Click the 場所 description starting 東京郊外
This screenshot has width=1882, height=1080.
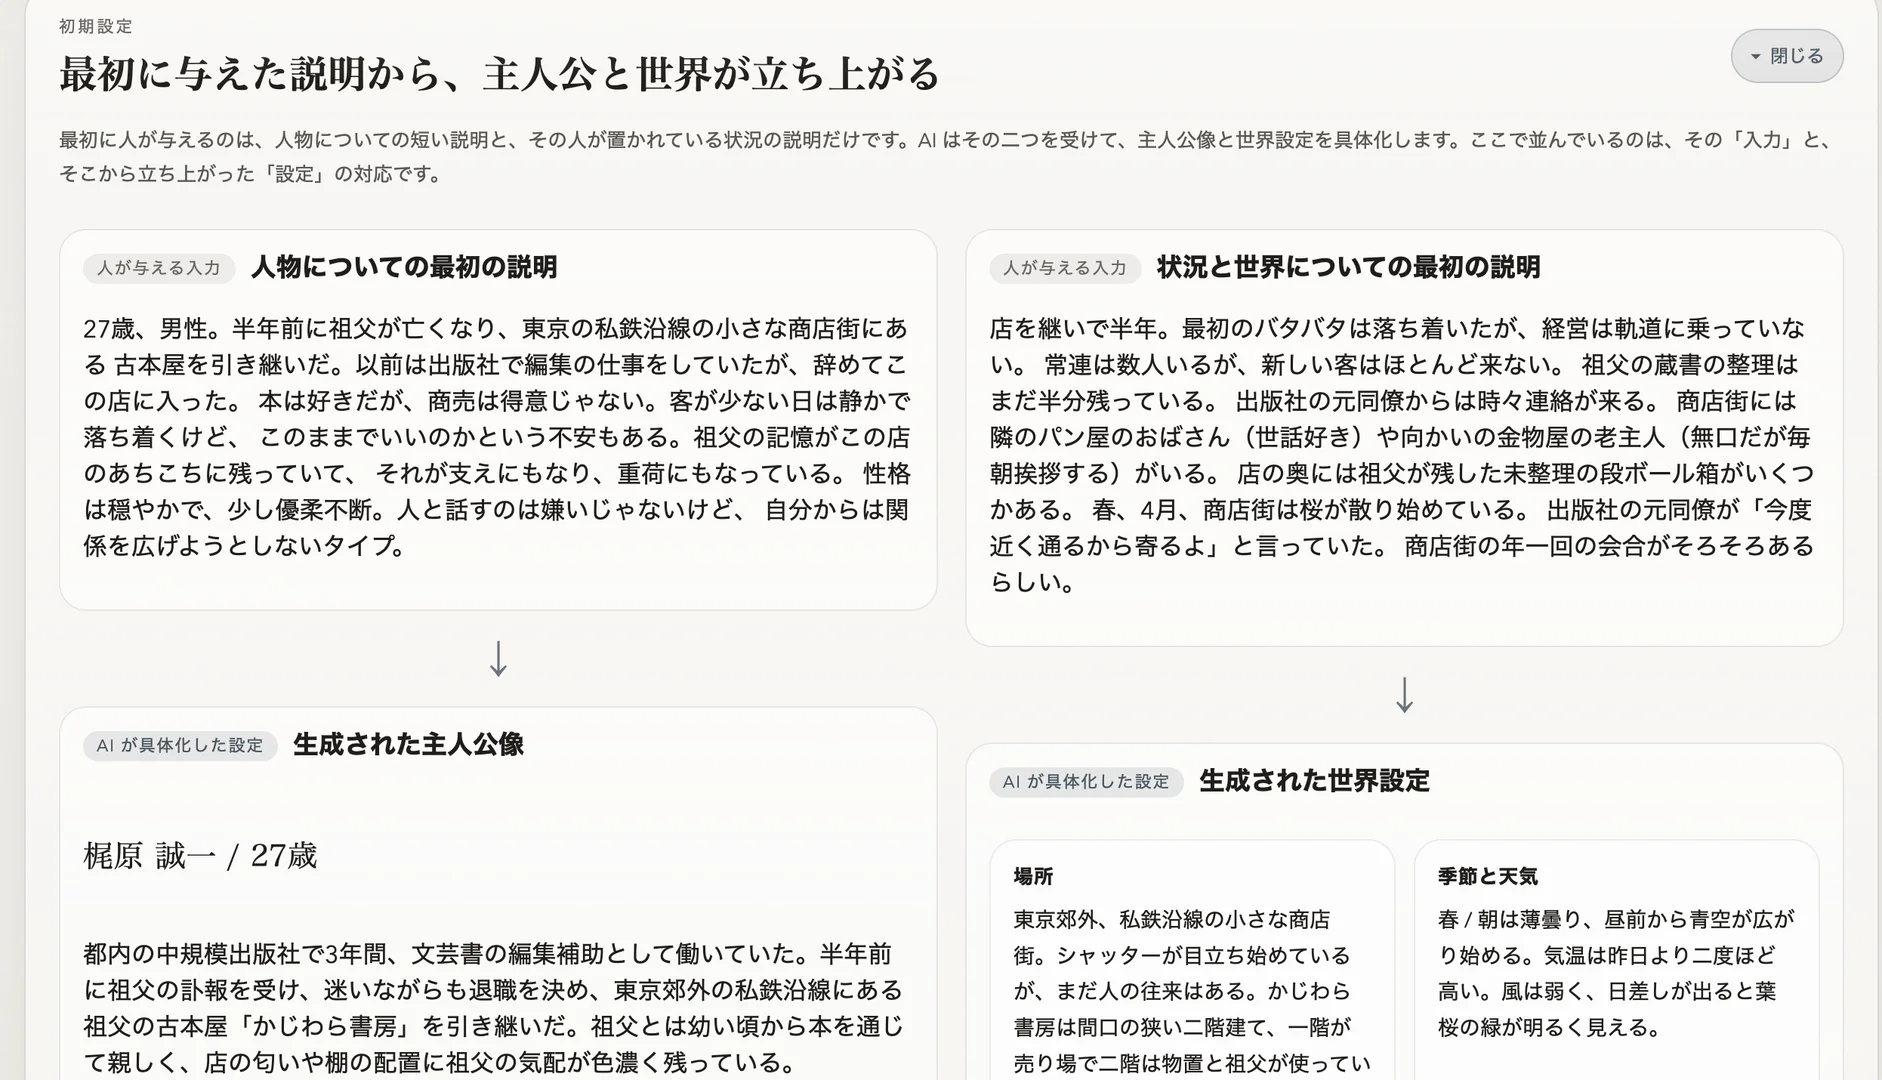click(x=1192, y=991)
